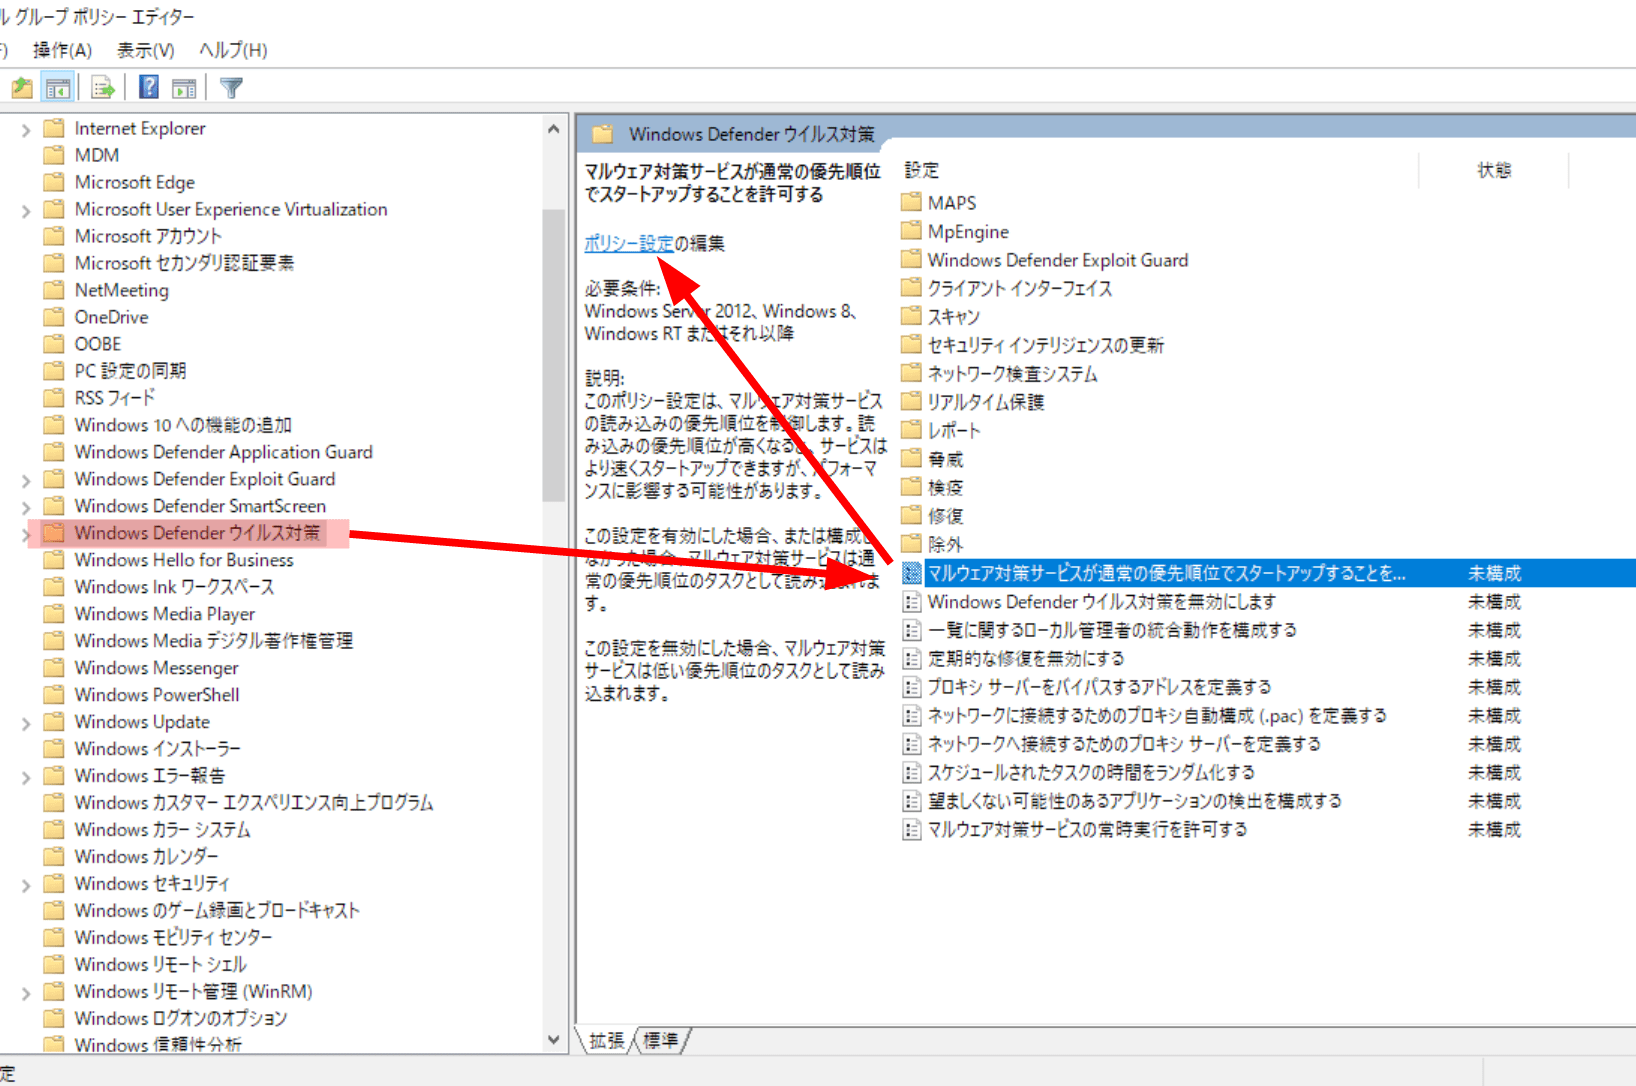This screenshot has height=1086, width=1636.
Task: Select NetMeeting in the tree
Action: (122, 290)
